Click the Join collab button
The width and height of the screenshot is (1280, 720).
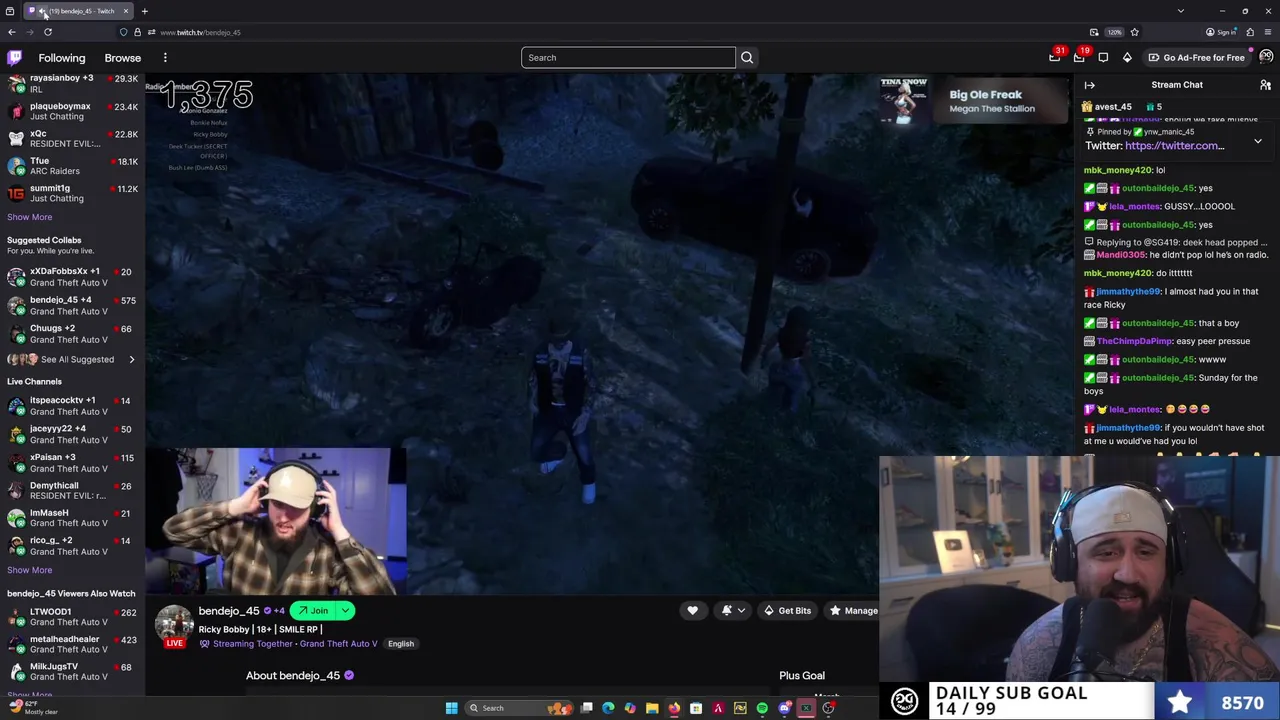313,611
